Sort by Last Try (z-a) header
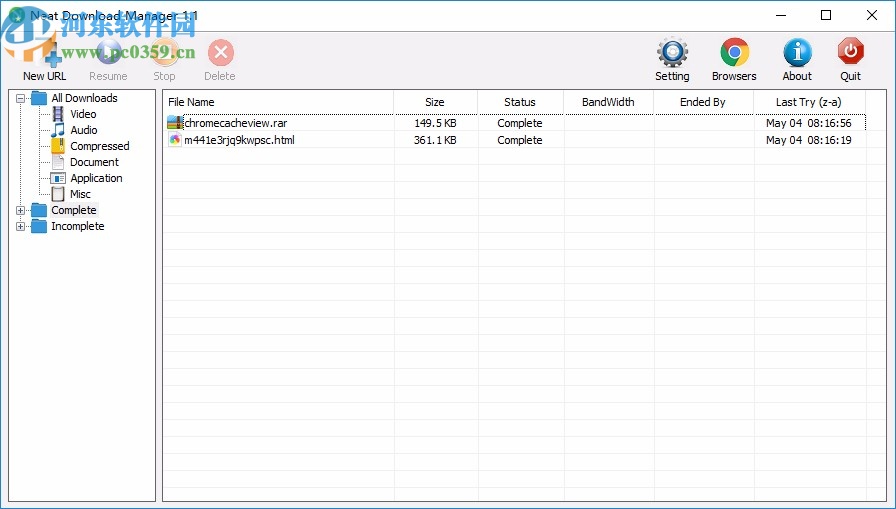The image size is (896, 509). 809,102
